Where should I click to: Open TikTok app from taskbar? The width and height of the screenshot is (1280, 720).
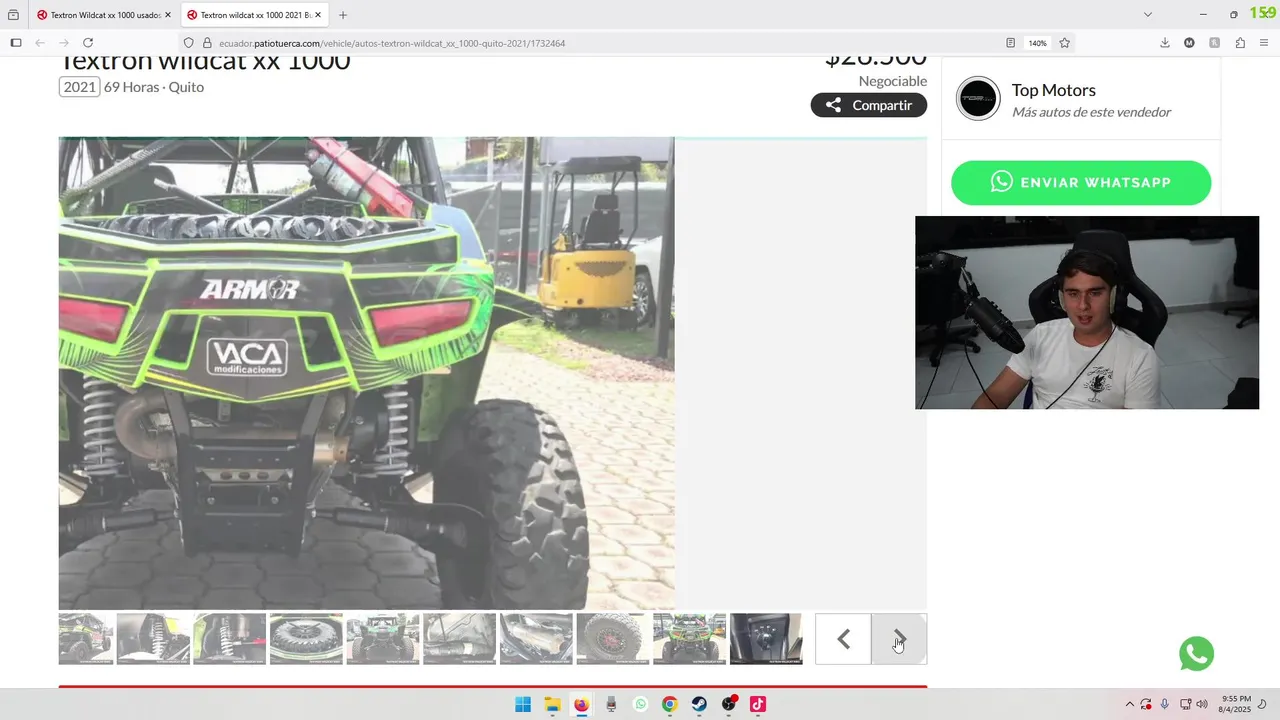(x=758, y=704)
